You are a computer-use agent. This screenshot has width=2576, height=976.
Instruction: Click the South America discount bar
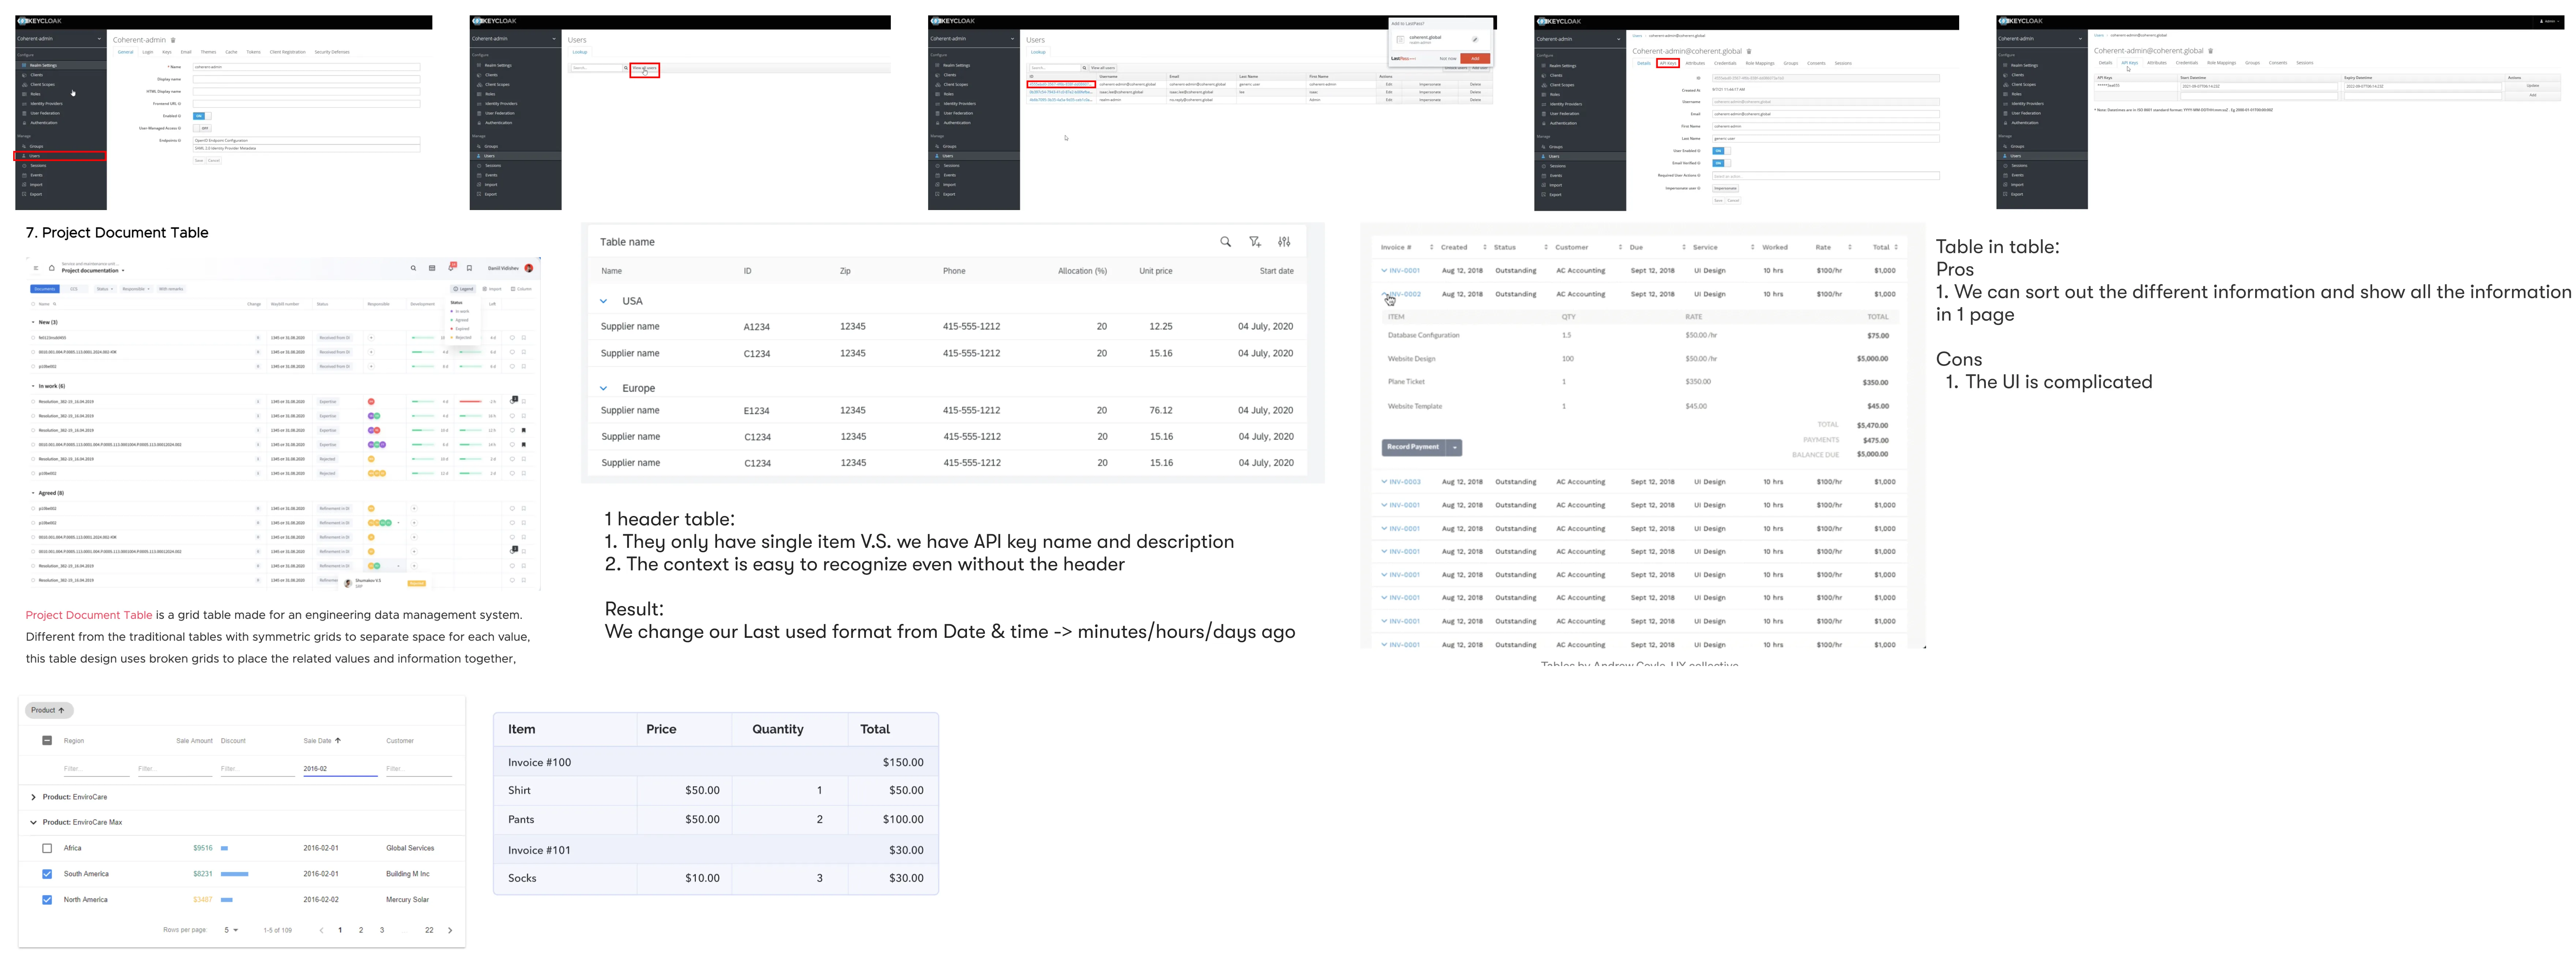pyautogui.click(x=234, y=874)
